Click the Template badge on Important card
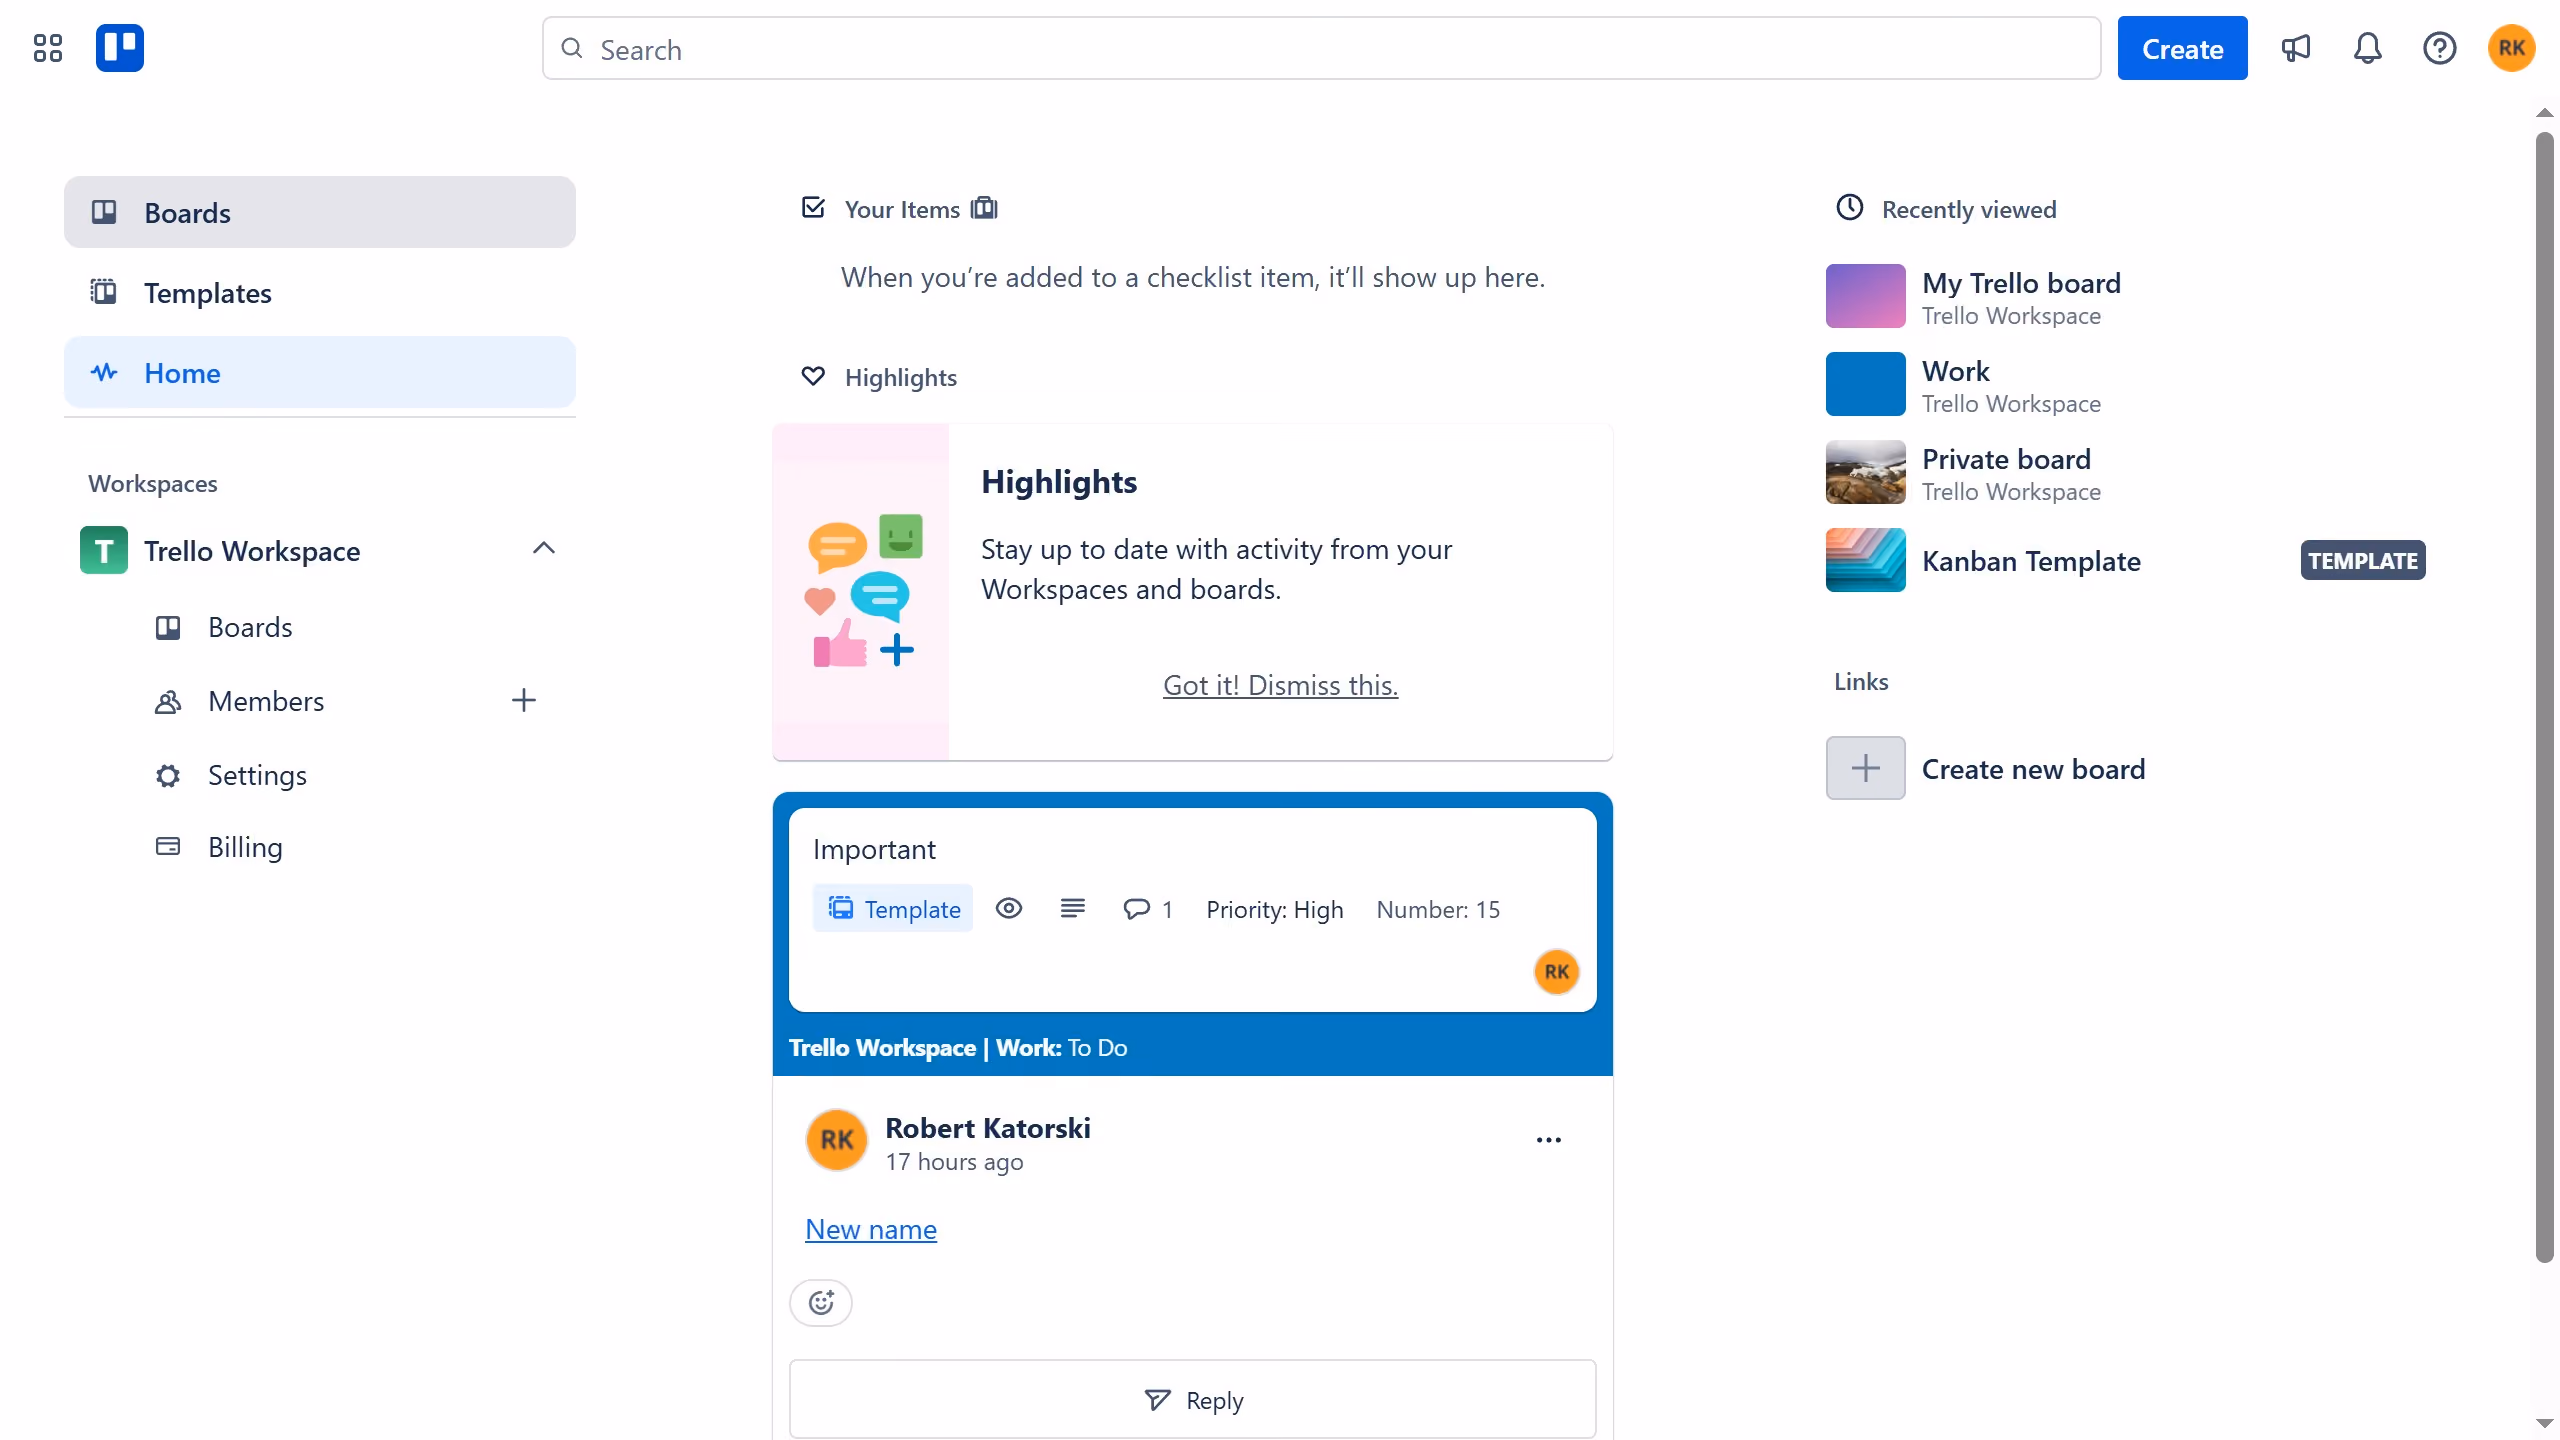This screenshot has width=2560, height=1440. pyautogui.click(x=892, y=908)
